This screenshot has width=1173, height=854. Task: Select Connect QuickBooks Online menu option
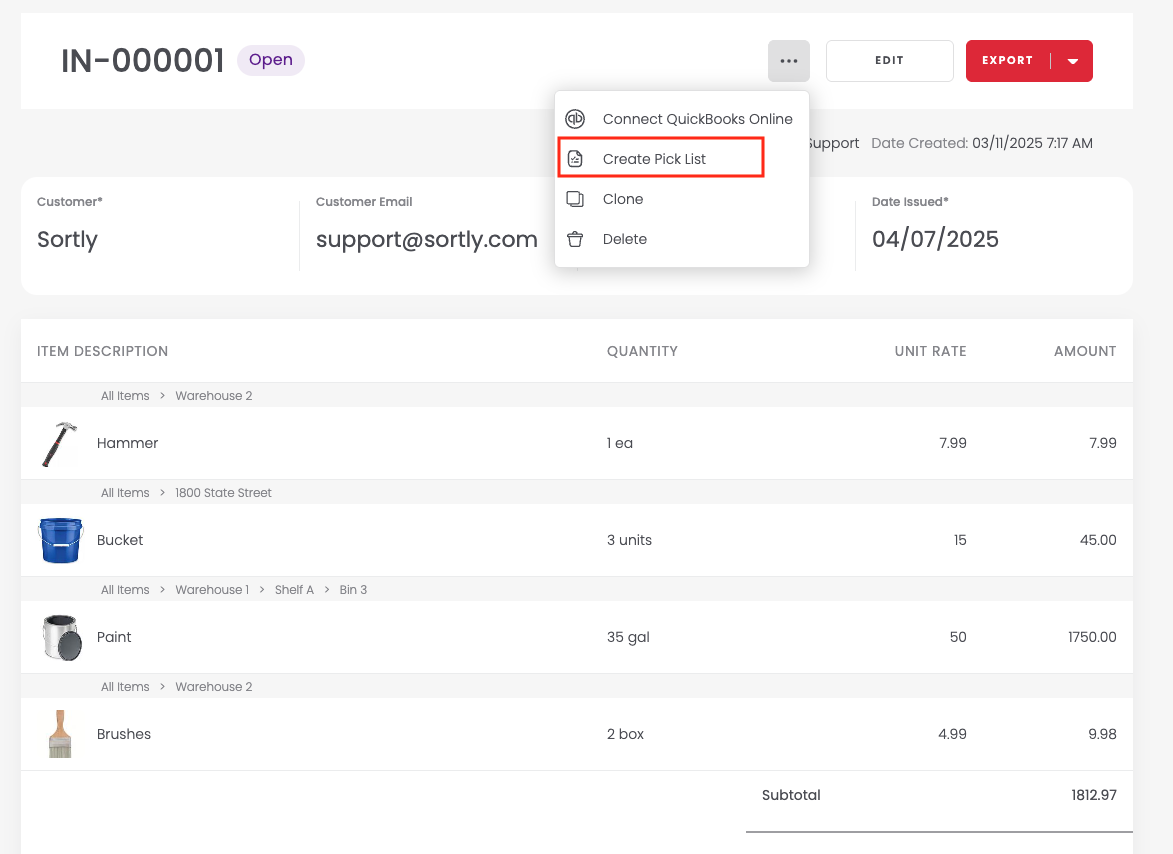pyautogui.click(x=697, y=119)
